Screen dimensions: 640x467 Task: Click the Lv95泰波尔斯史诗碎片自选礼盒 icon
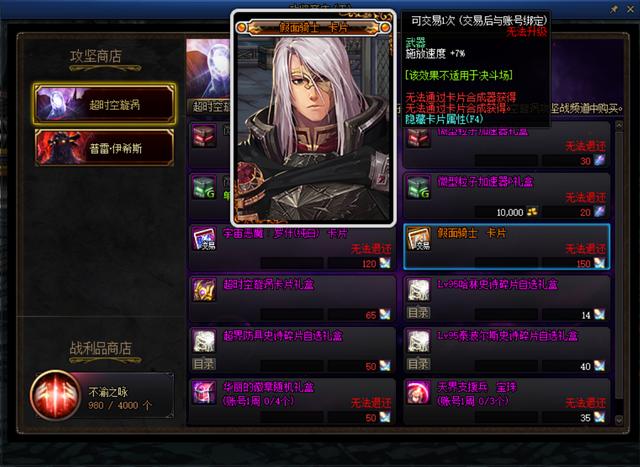pos(419,341)
